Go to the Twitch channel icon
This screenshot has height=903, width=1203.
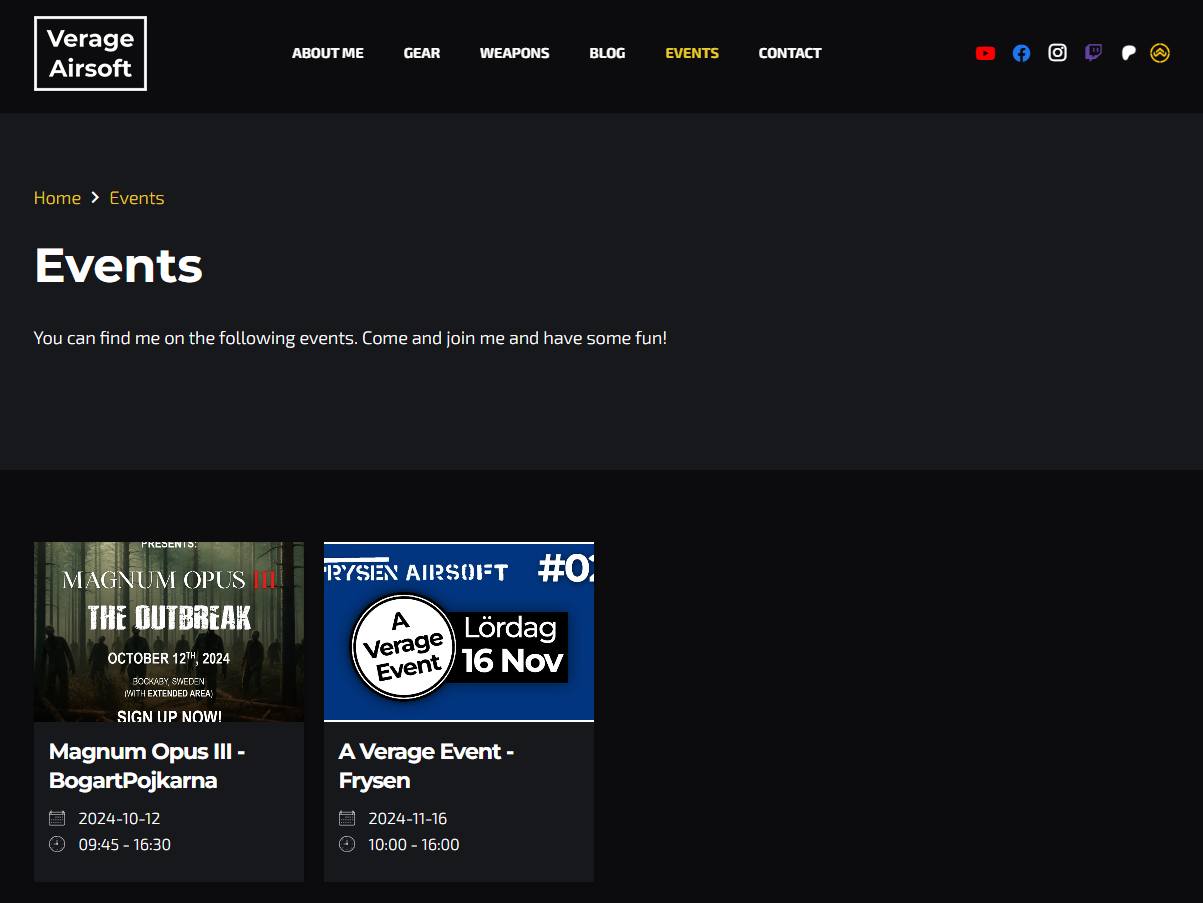[x=1093, y=53]
